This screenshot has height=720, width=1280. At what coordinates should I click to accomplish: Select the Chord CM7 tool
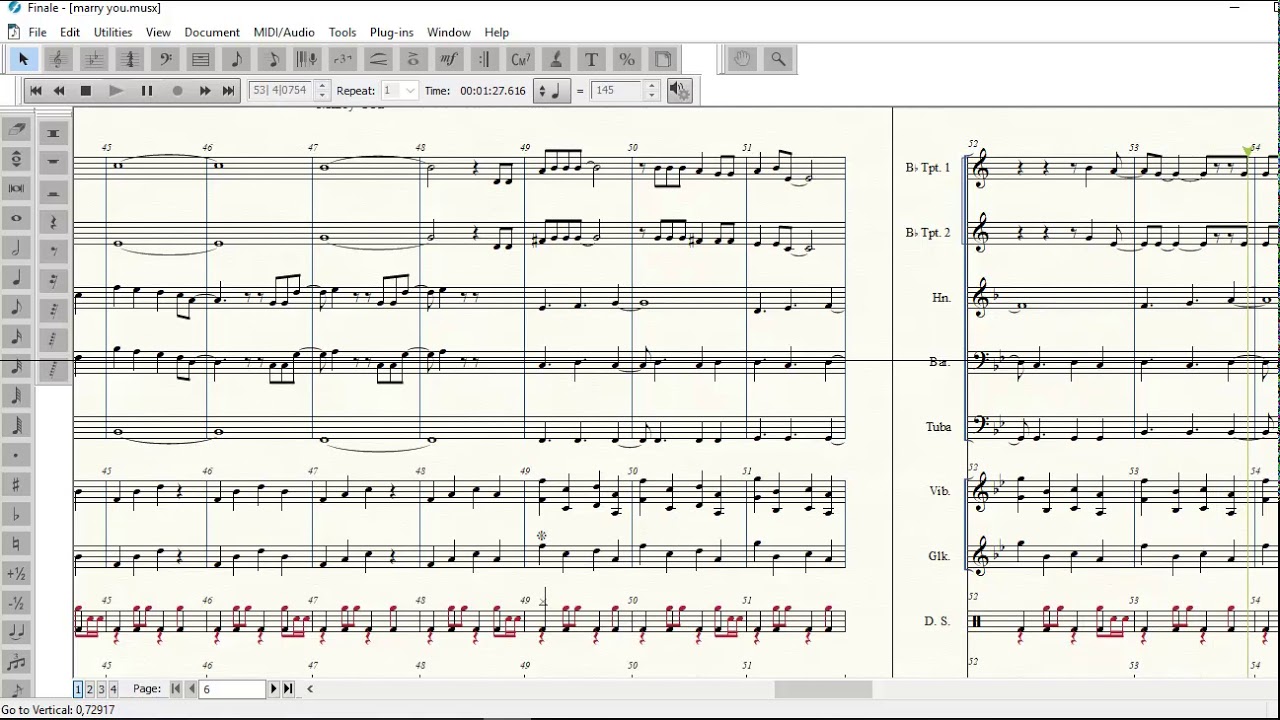click(520, 59)
